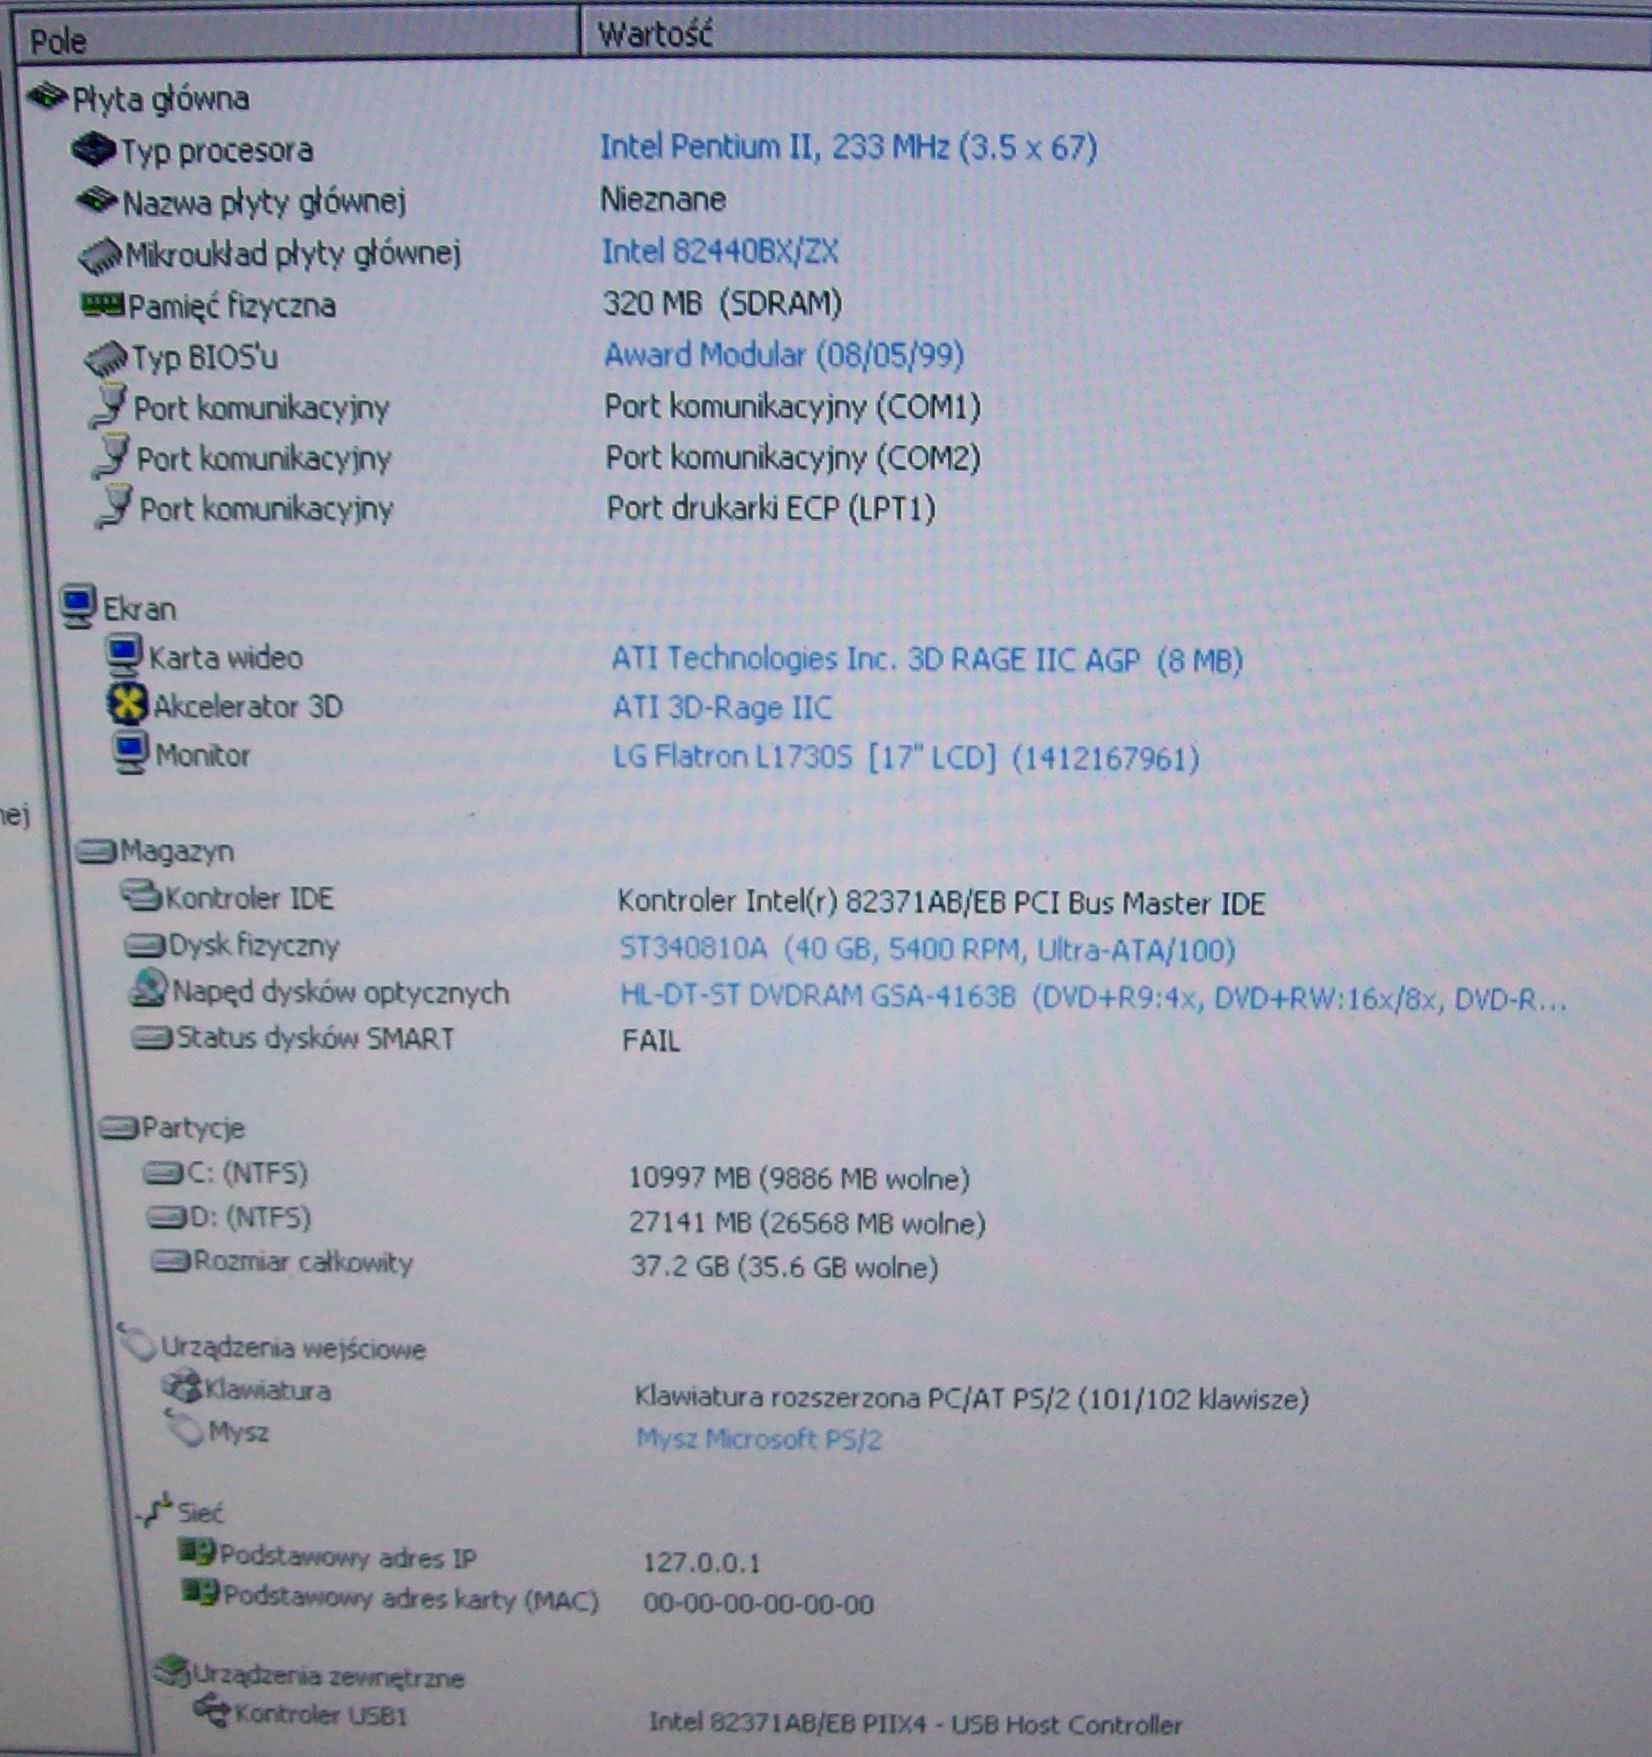Image resolution: width=1652 pixels, height=1757 pixels.
Task: Open the ATI 3D-Rage IIC accelerator link
Action: pyautogui.click(x=722, y=708)
